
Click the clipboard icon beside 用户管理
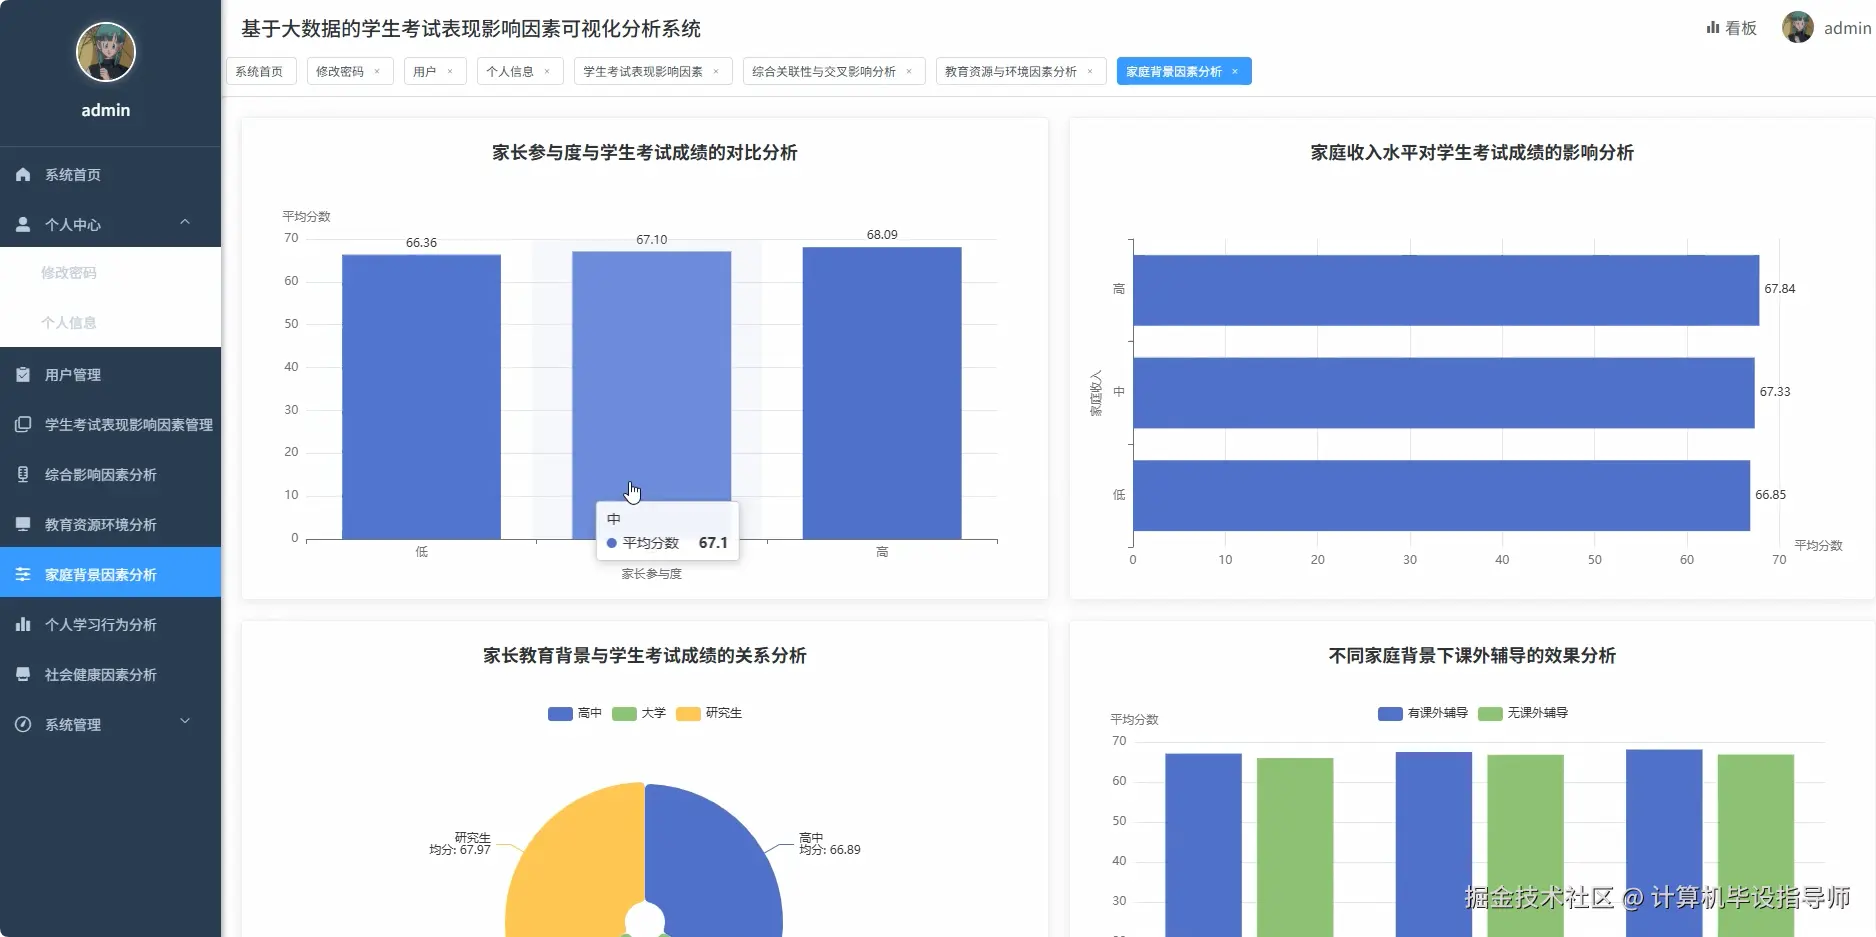pos(23,374)
